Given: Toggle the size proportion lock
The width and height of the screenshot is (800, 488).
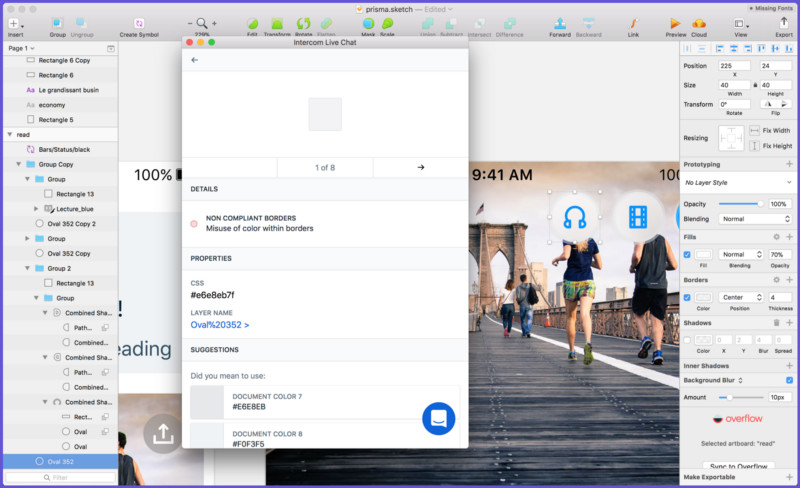Looking at the screenshot, I should point(755,85).
